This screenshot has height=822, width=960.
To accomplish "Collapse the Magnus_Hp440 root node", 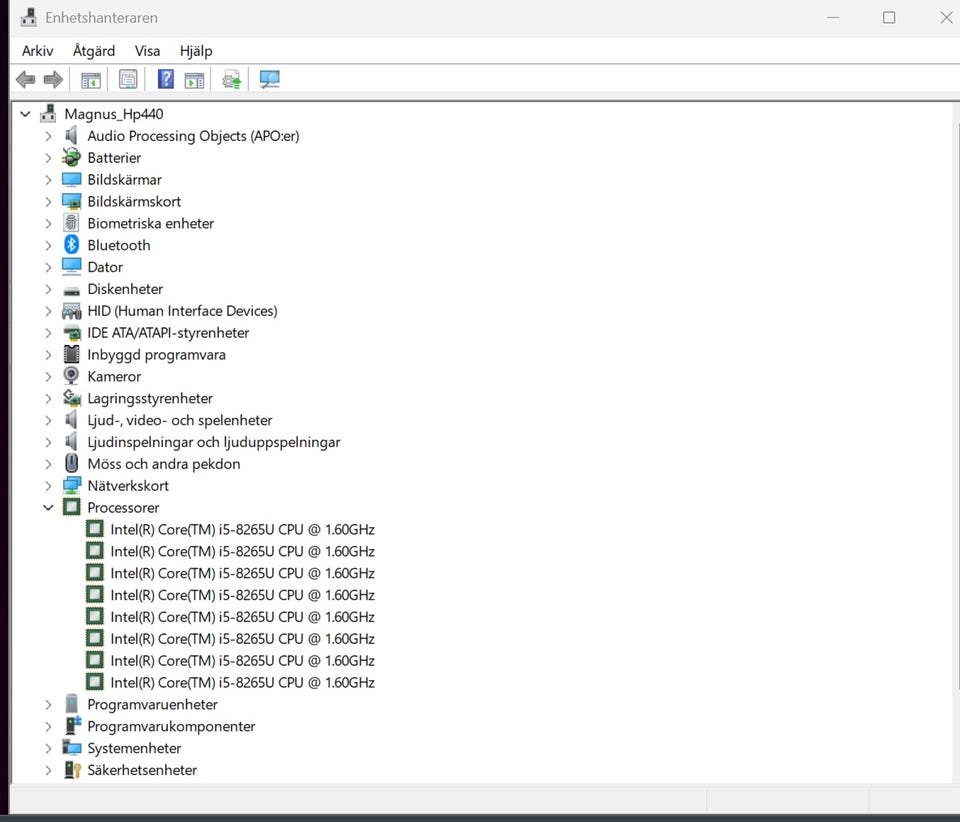I will coord(25,114).
